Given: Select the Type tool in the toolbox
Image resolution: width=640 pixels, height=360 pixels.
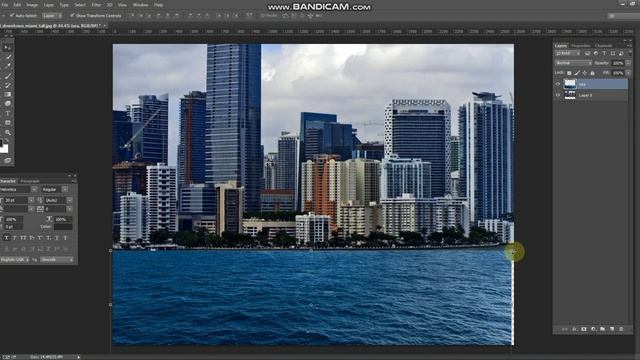Looking at the screenshot, I should tap(7, 113).
